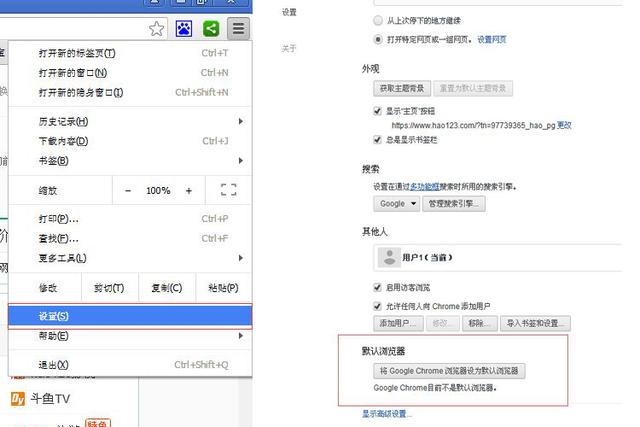Open 下载内容(D) from the menu

[x=130, y=141]
